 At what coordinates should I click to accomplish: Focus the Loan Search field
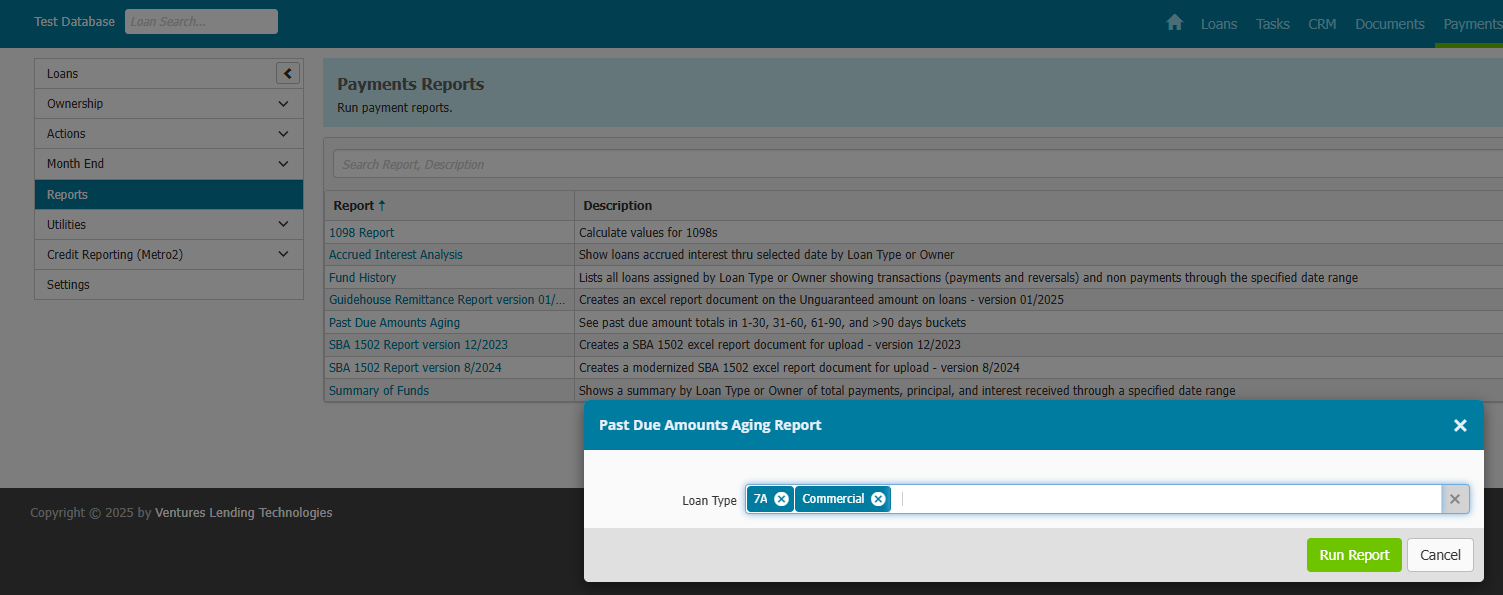tap(201, 22)
